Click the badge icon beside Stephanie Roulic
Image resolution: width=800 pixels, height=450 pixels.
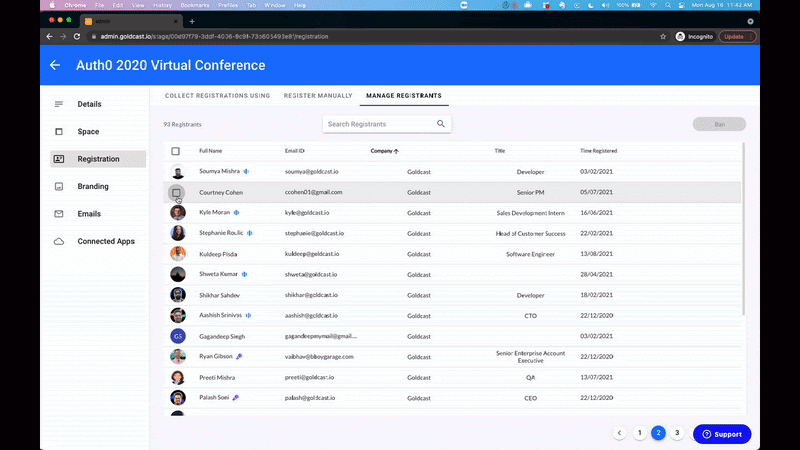coord(249,233)
